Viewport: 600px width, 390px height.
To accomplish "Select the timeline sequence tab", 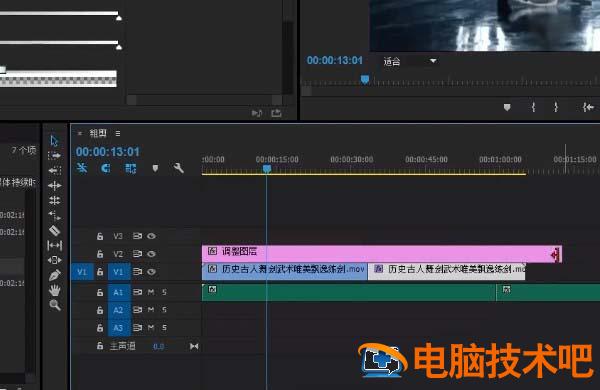I will [98, 133].
